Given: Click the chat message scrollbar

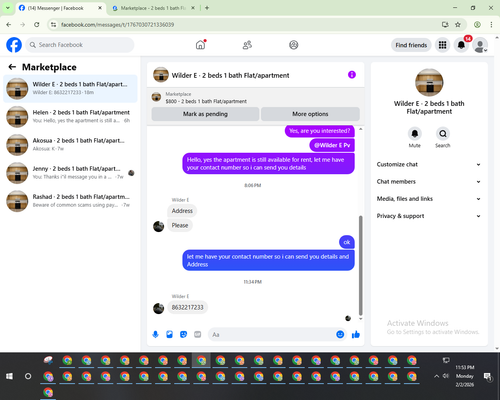Looking at the screenshot, I should (x=360, y=265).
